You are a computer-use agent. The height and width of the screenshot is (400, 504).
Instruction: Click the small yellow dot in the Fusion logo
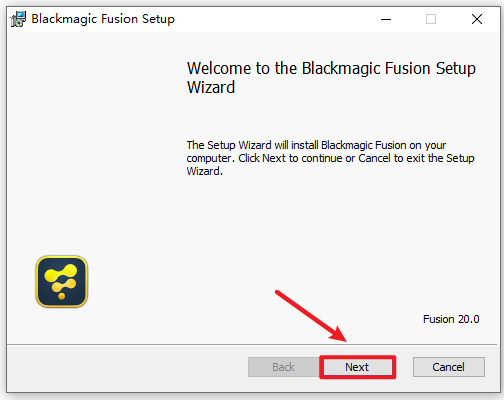click(61, 296)
